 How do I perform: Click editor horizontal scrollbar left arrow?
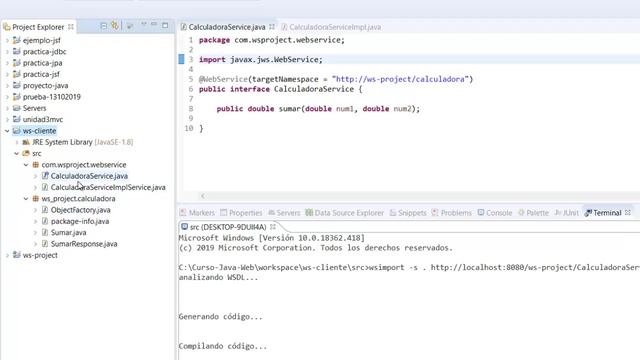[203, 196]
